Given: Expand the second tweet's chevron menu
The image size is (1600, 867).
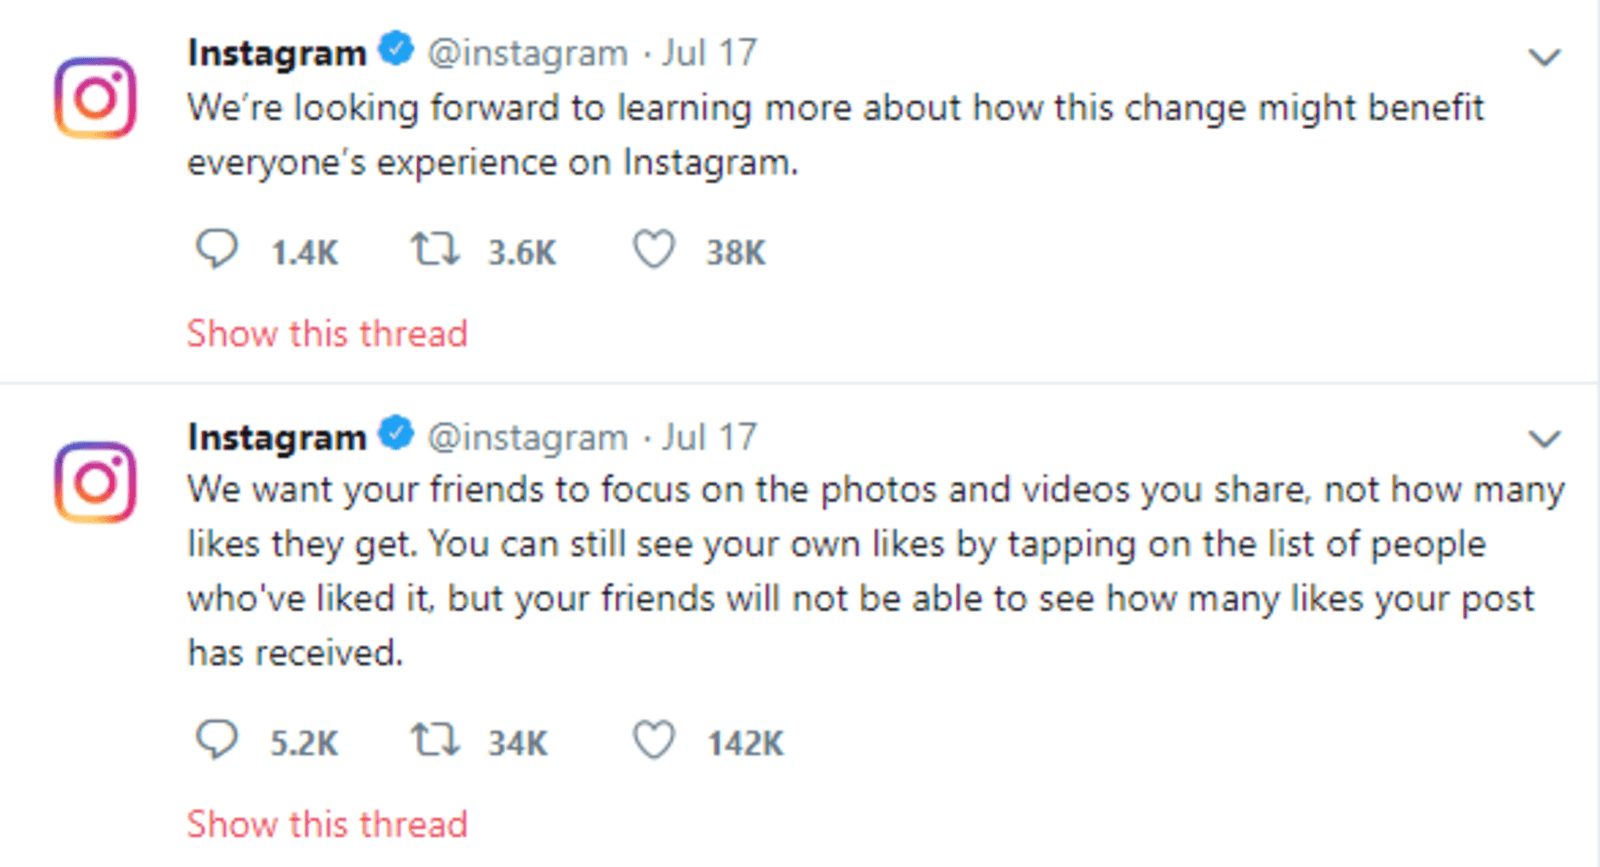Looking at the screenshot, I should (x=1545, y=438).
